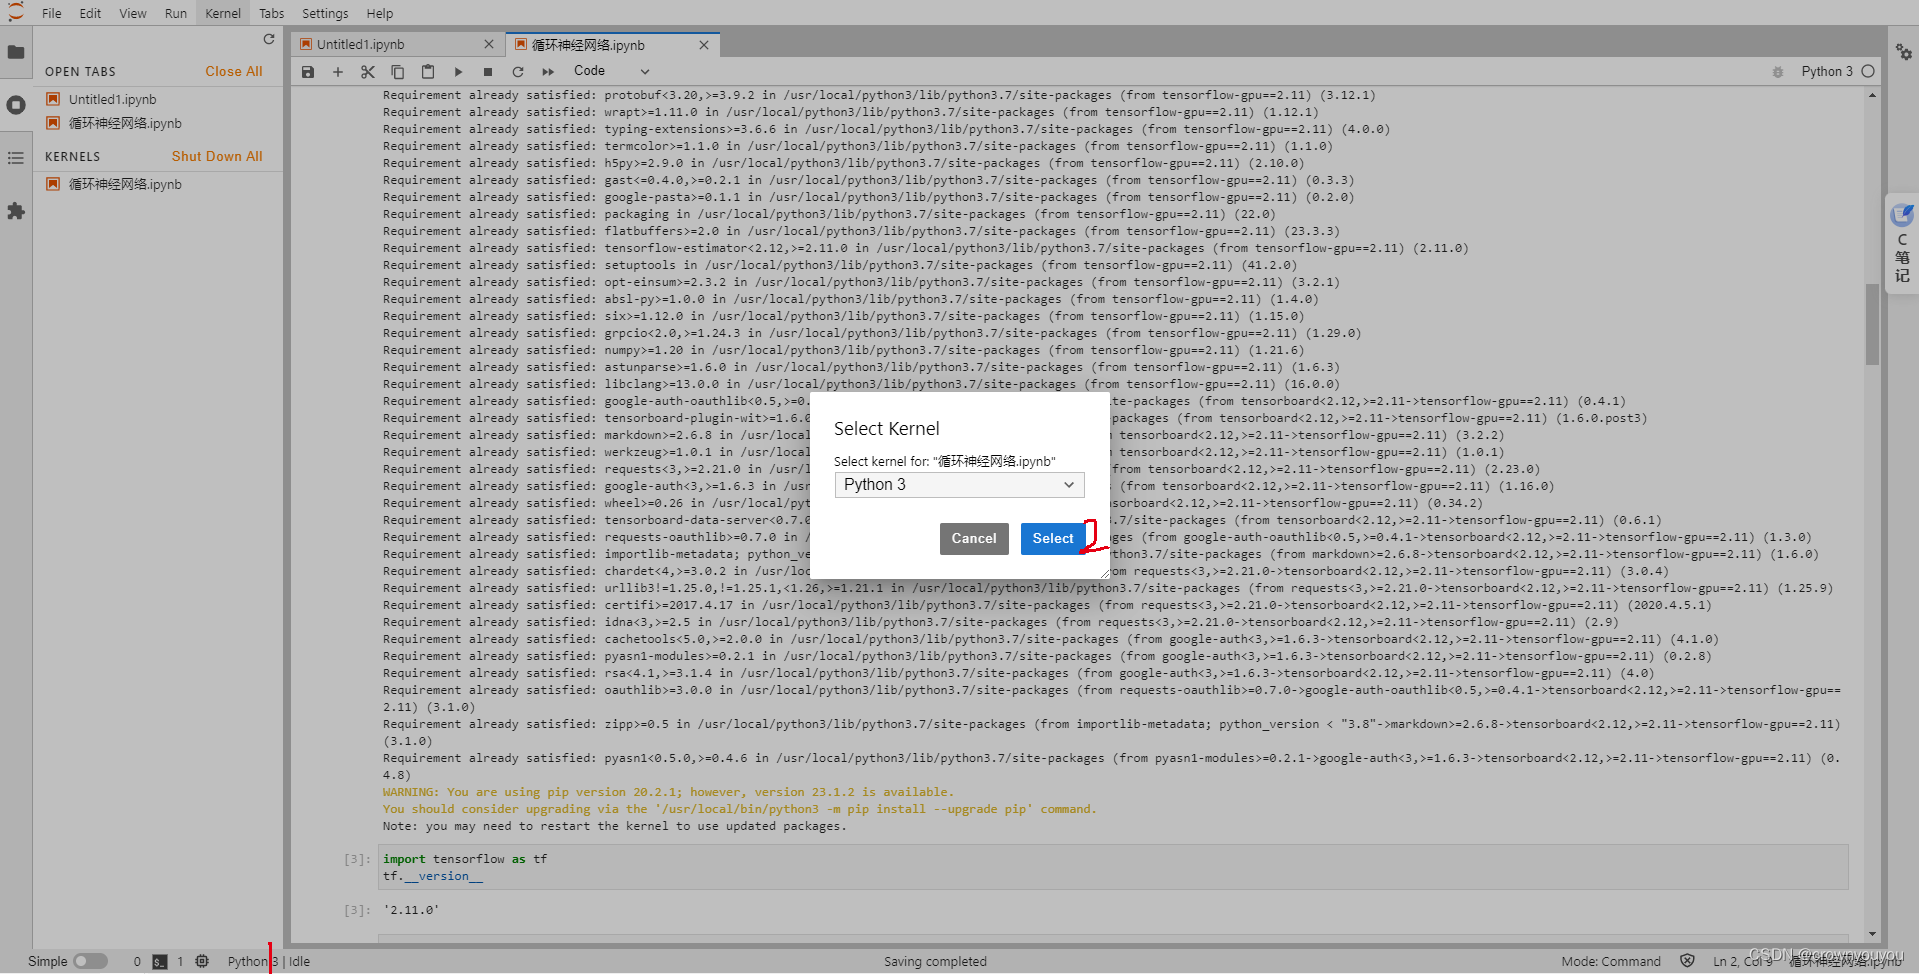Expand the Python 3 kernel selection dropdown
Image resolution: width=1919 pixels, height=974 pixels.
pyautogui.click(x=959, y=485)
